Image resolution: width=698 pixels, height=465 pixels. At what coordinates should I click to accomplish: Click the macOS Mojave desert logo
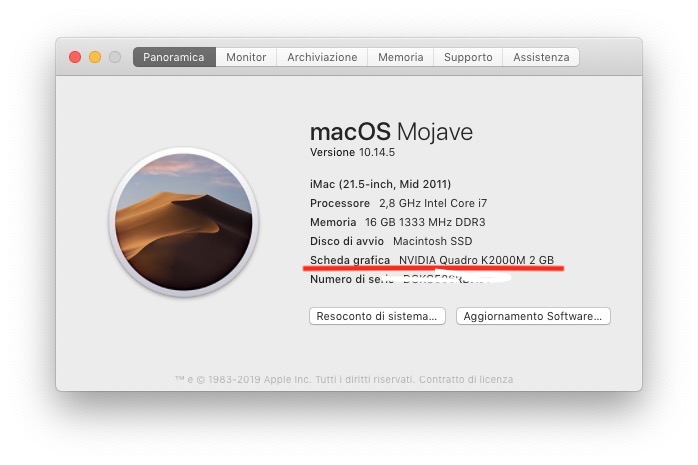tap(184, 222)
